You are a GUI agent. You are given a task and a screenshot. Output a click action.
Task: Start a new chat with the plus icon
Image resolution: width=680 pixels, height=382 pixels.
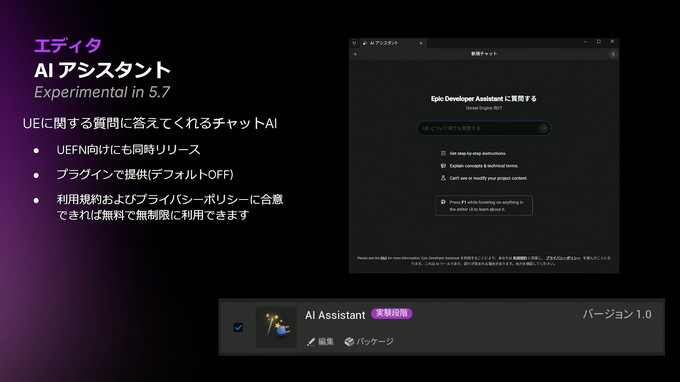[x=355, y=54]
